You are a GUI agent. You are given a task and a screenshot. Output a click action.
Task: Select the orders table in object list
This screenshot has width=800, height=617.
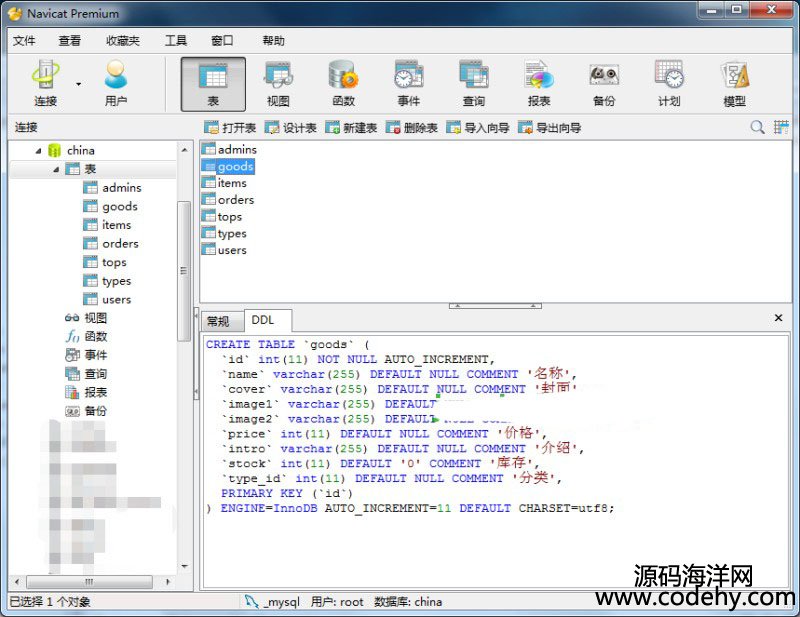tap(235, 200)
